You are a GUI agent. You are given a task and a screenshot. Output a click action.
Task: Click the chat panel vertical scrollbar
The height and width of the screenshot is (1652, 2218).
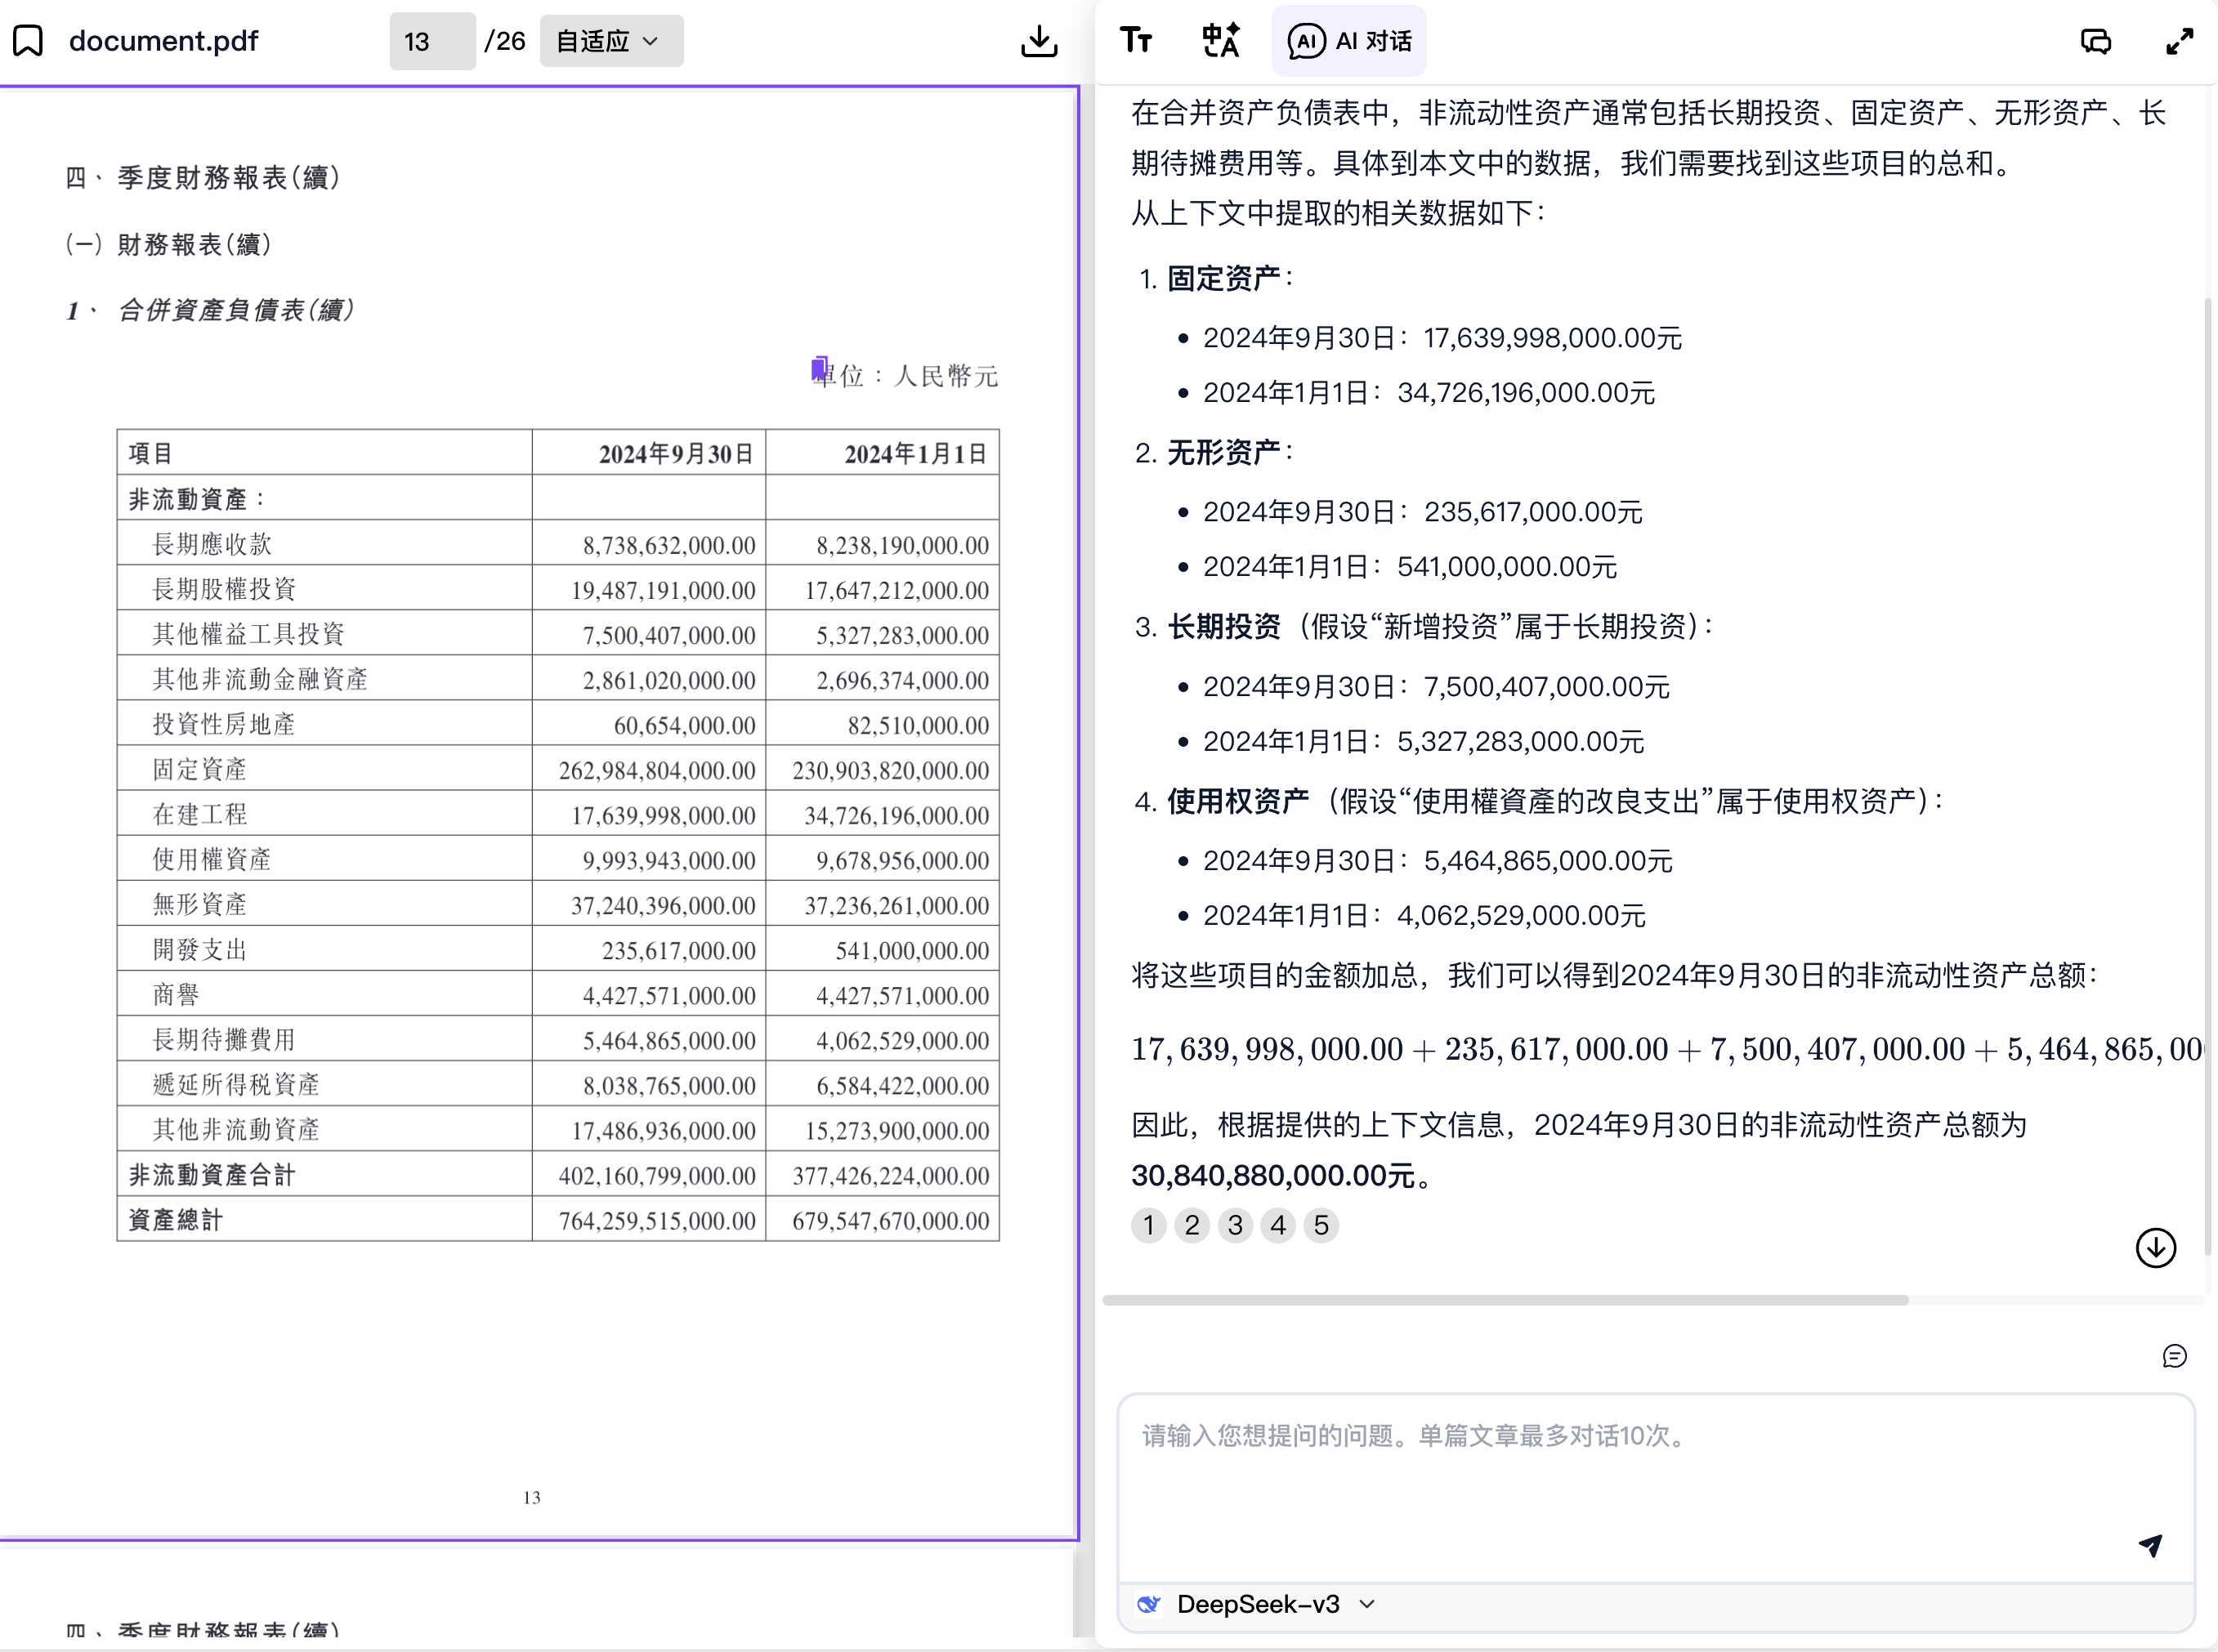(x=2208, y=776)
